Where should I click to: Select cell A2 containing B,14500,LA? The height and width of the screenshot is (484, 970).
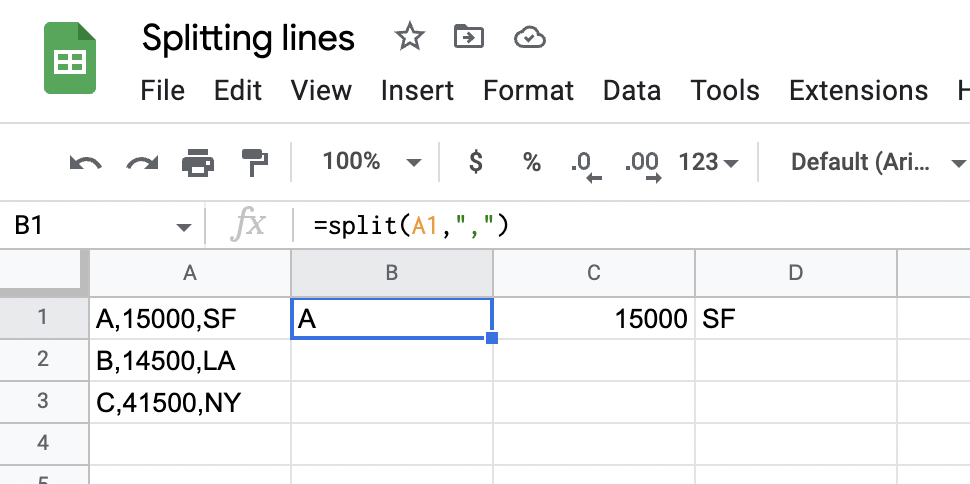[191, 360]
